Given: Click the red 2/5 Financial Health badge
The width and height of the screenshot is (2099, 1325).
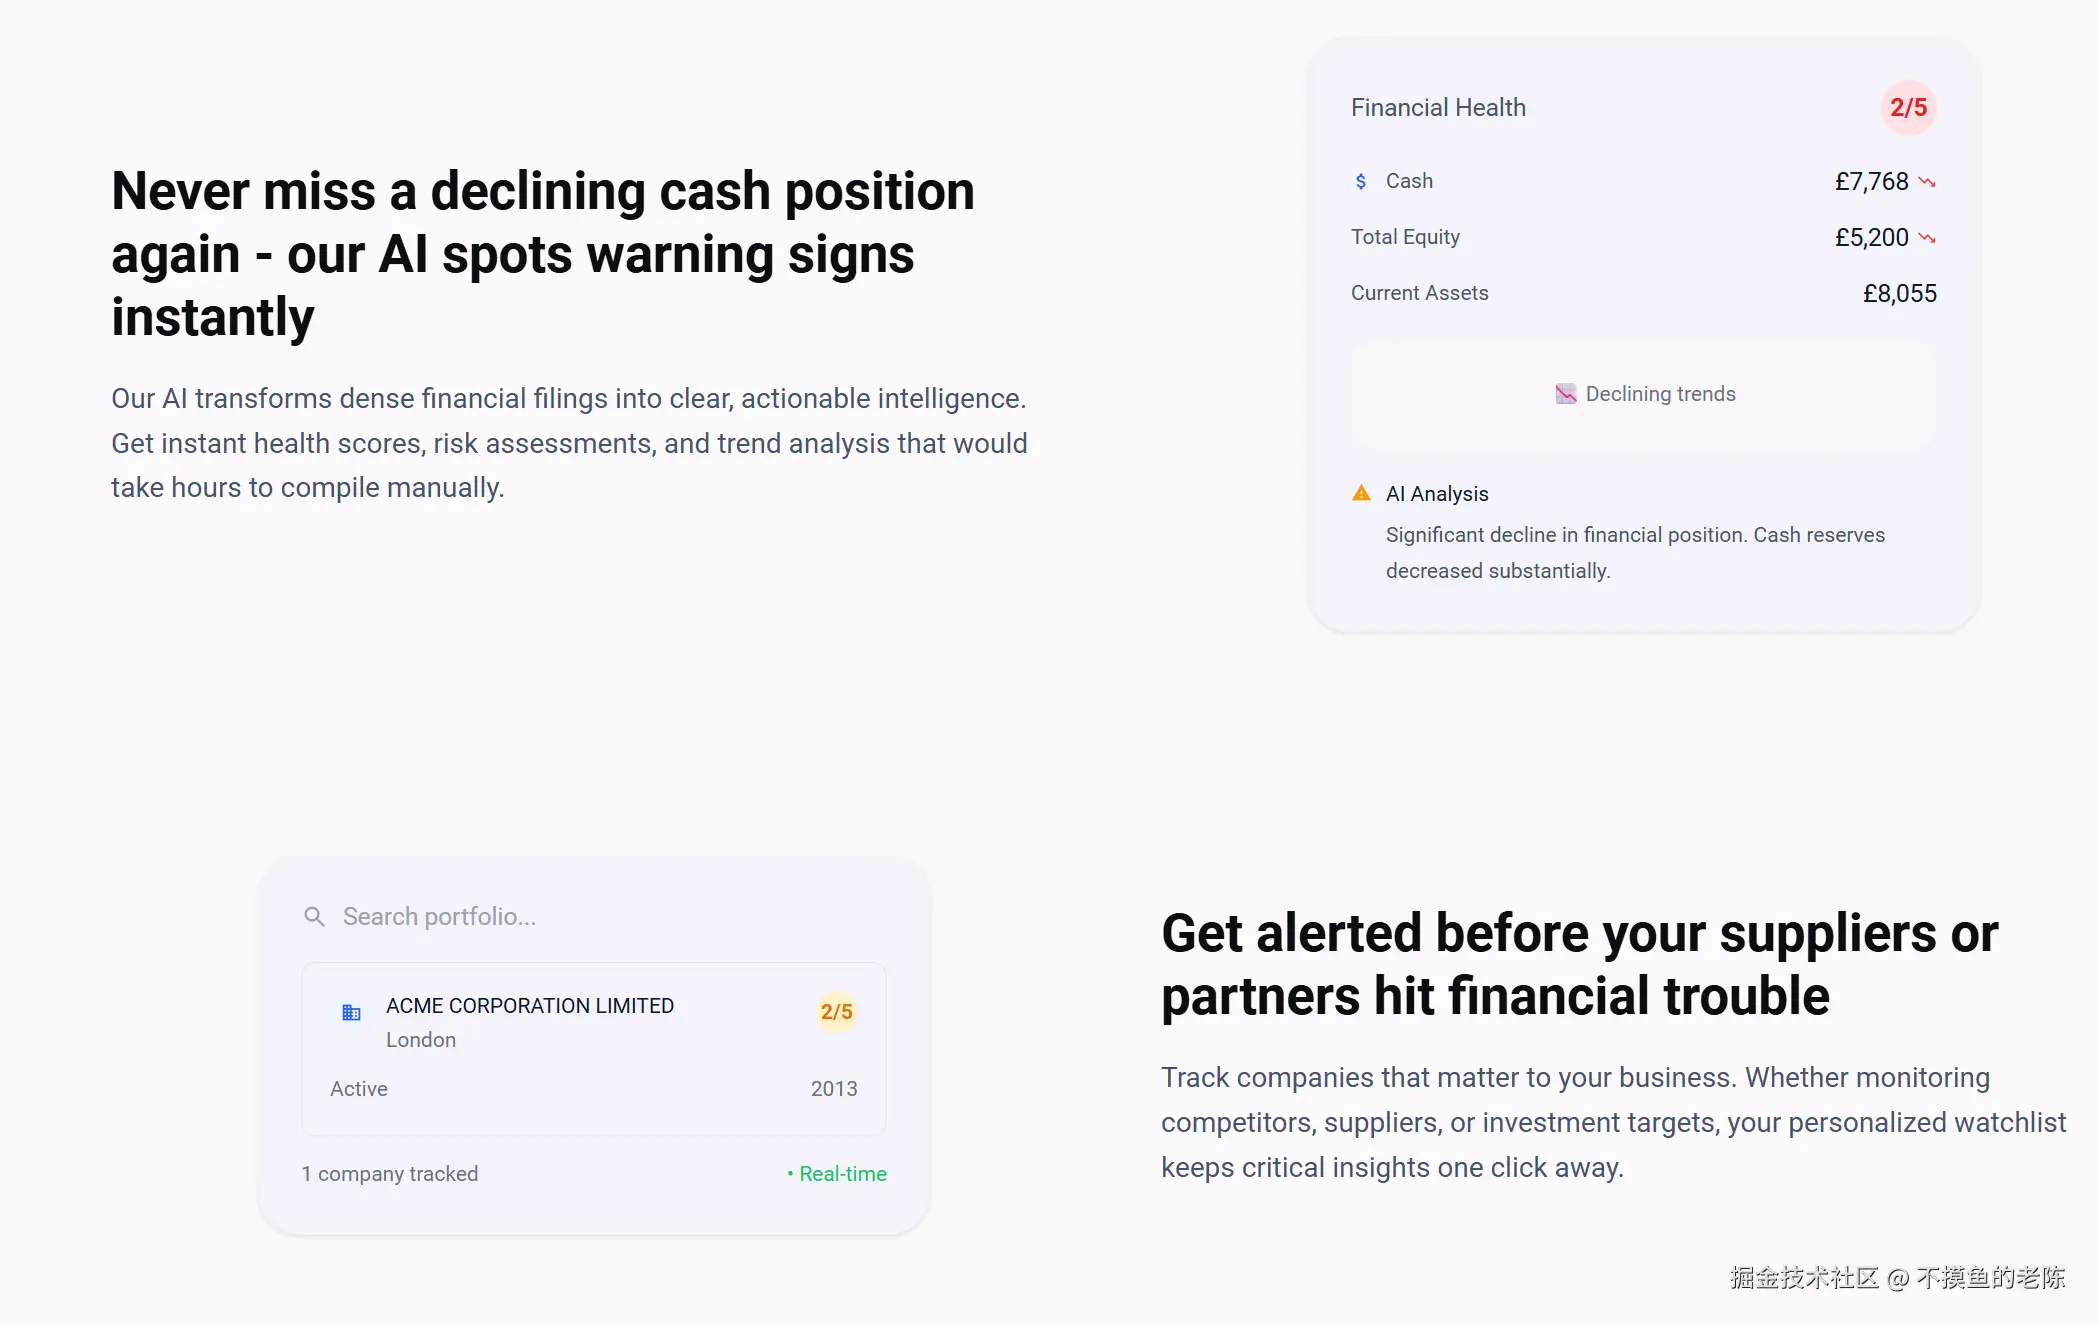Looking at the screenshot, I should (1908, 108).
